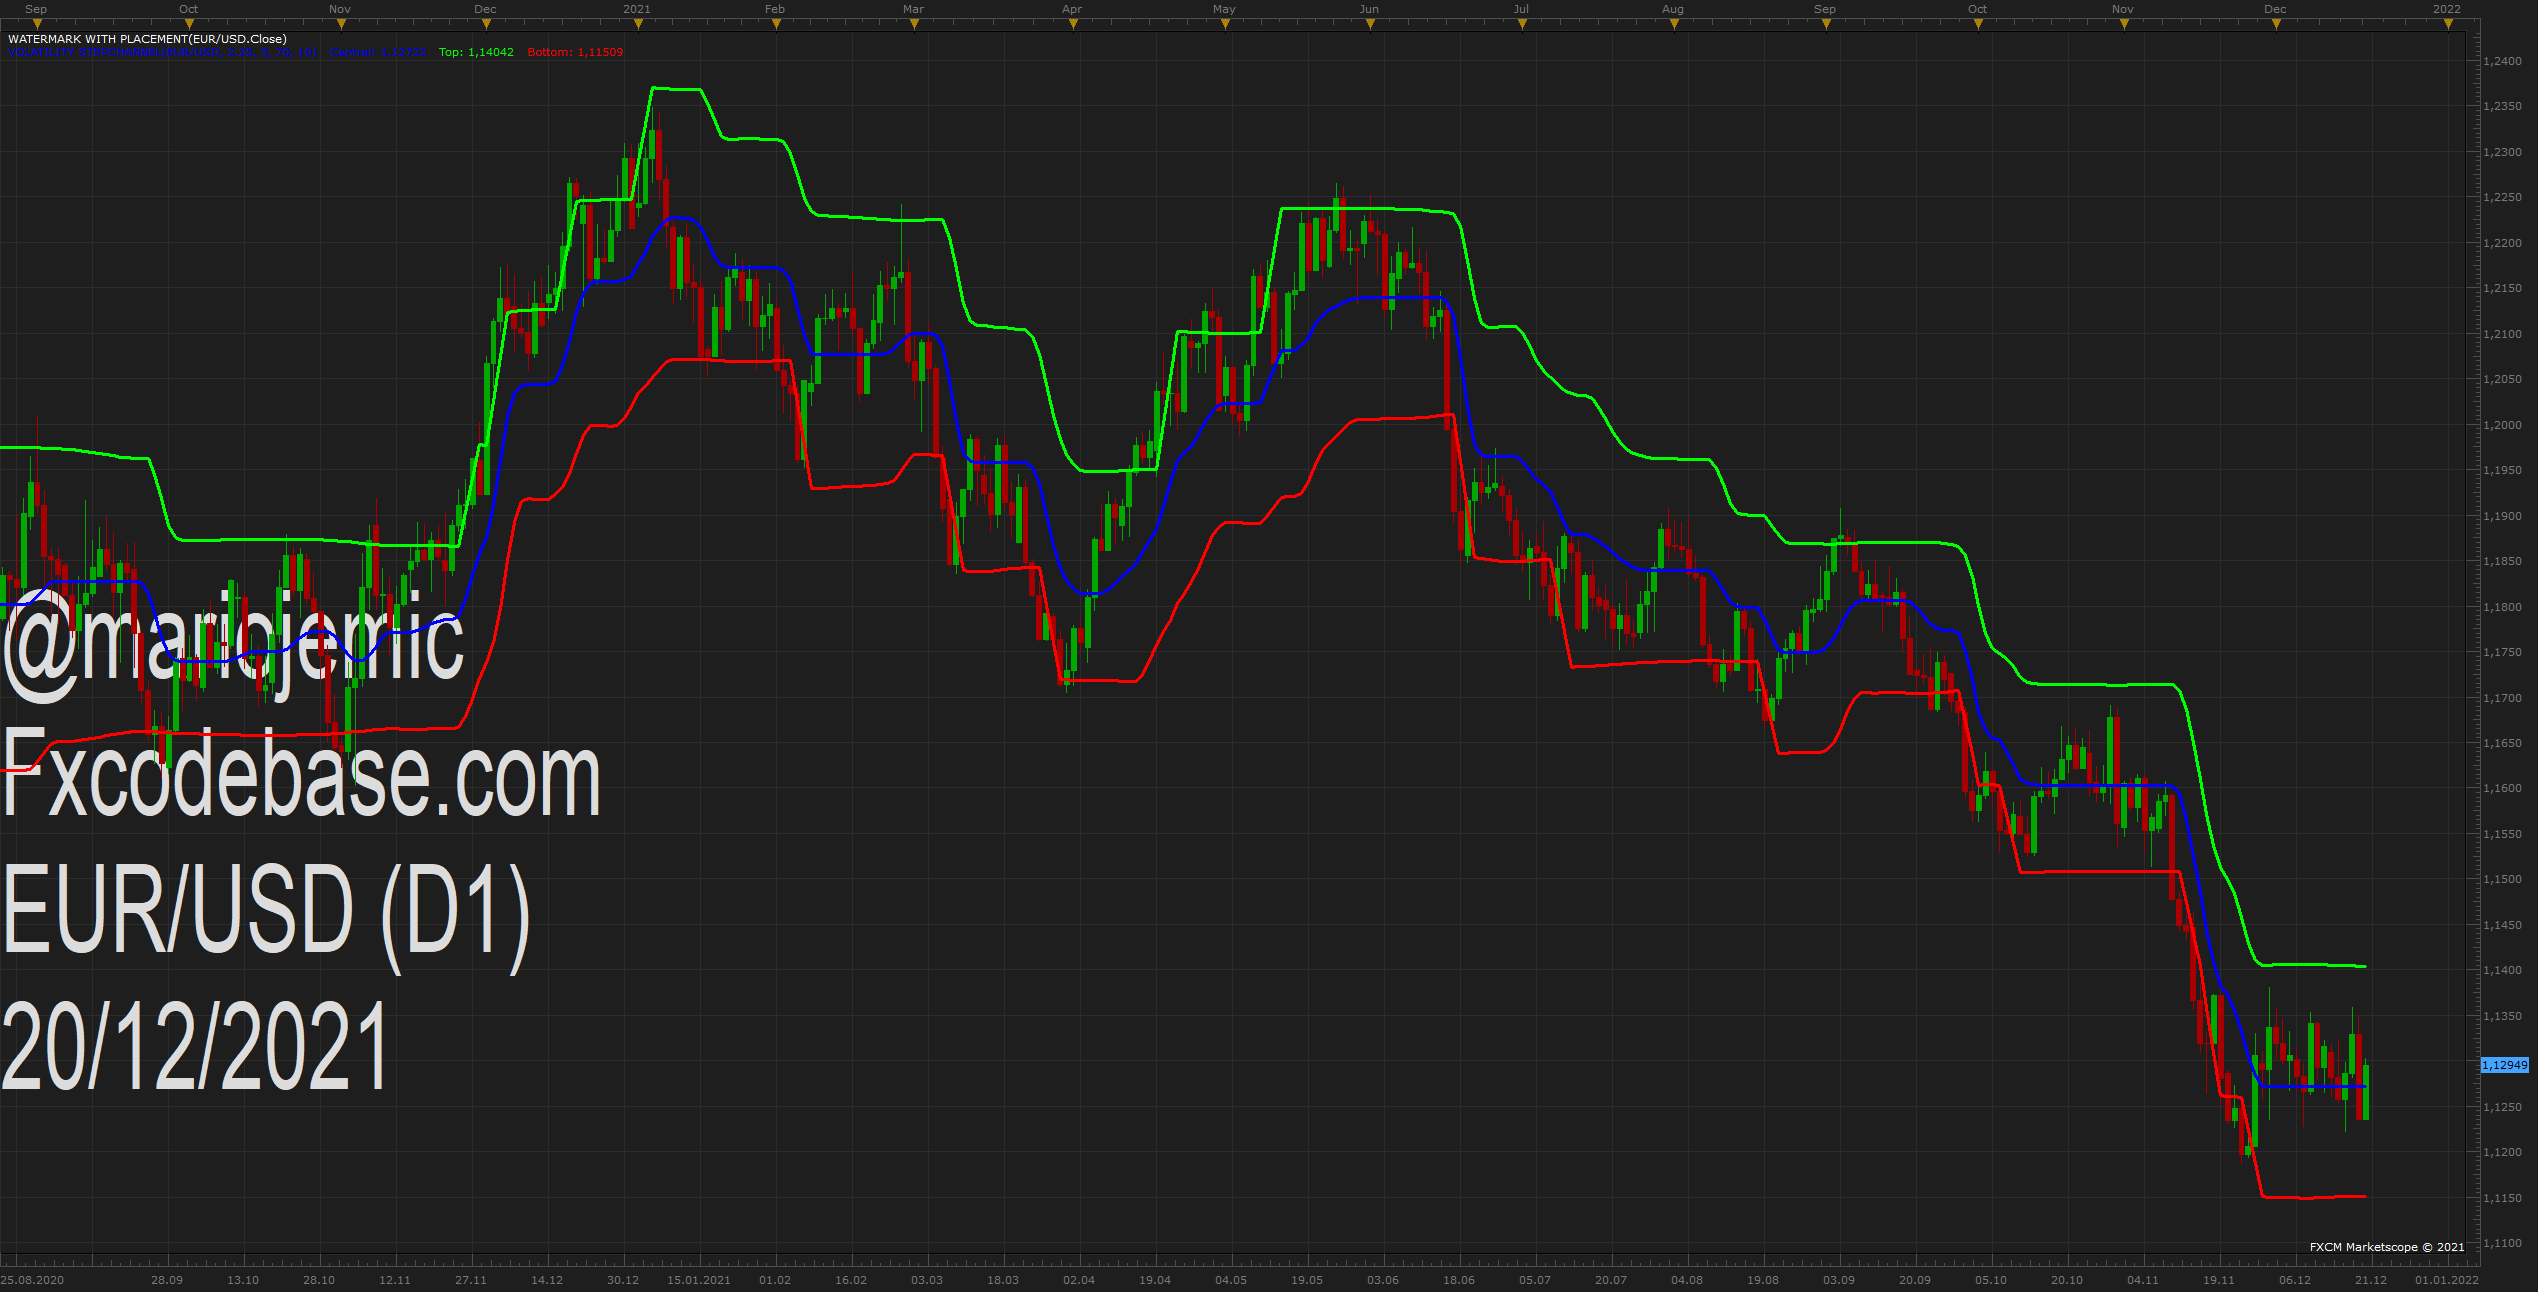Click the 1,2400 price axis label
The width and height of the screenshot is (2538, 1292).
click(x=2502, y=61)
